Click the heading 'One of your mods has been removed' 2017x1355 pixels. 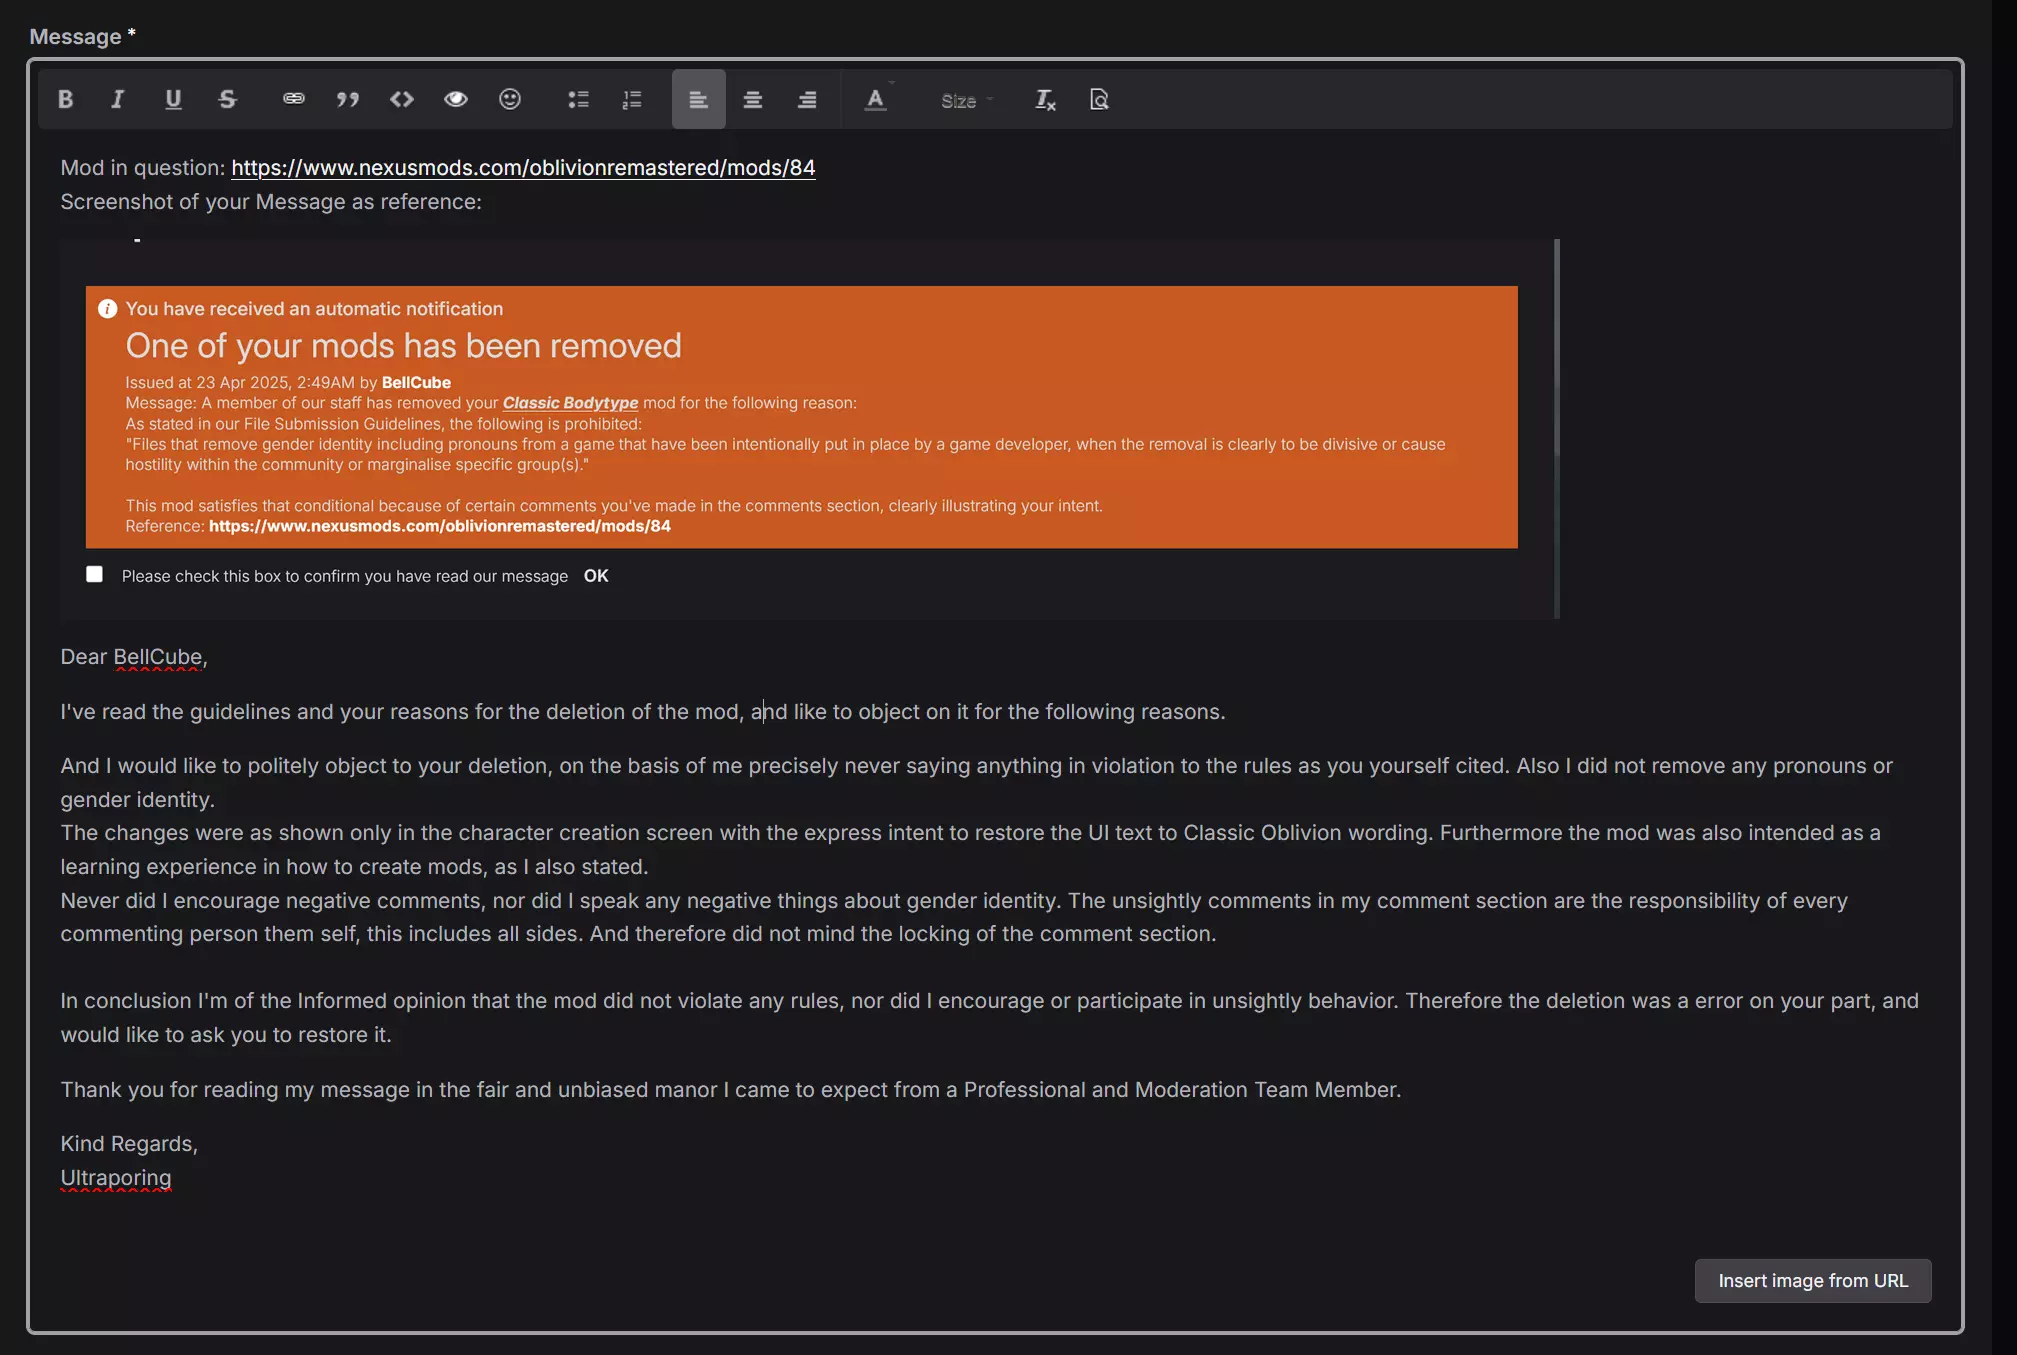pyautogui.click(x=403, y=346)
